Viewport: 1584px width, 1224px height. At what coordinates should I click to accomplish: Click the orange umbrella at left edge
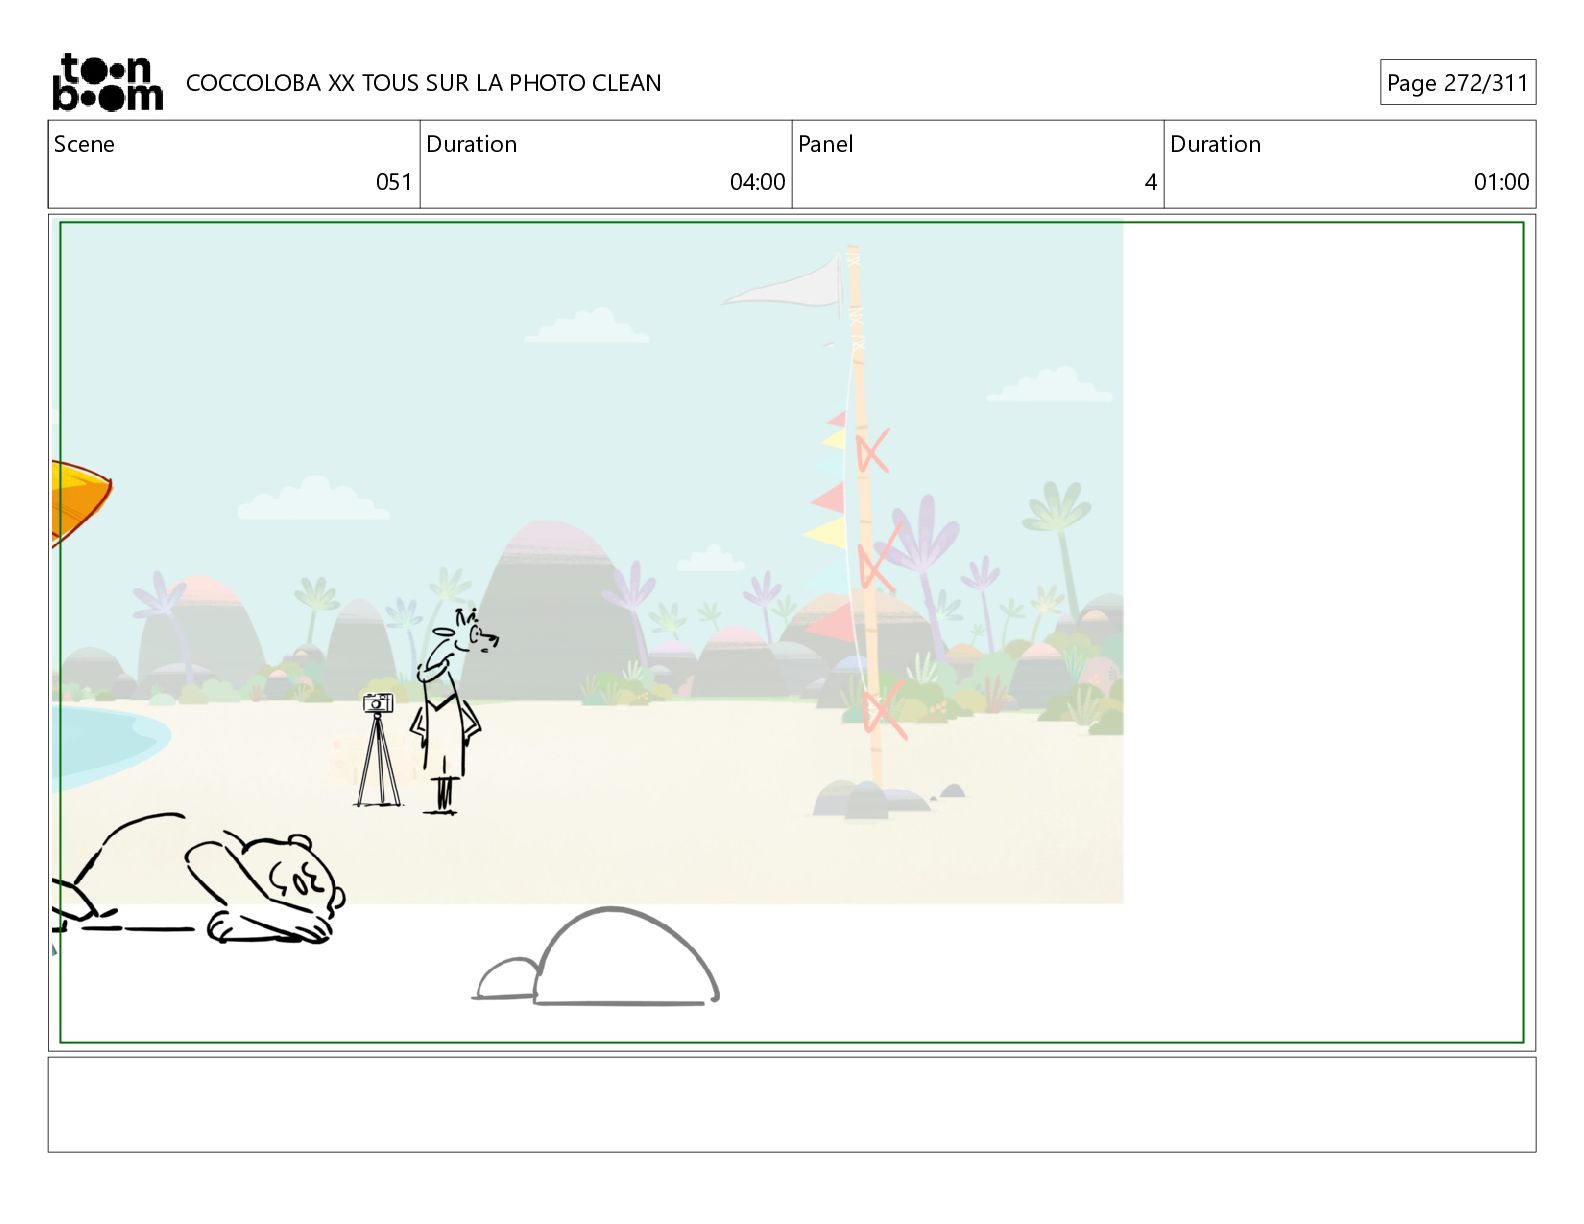[81, 503]
